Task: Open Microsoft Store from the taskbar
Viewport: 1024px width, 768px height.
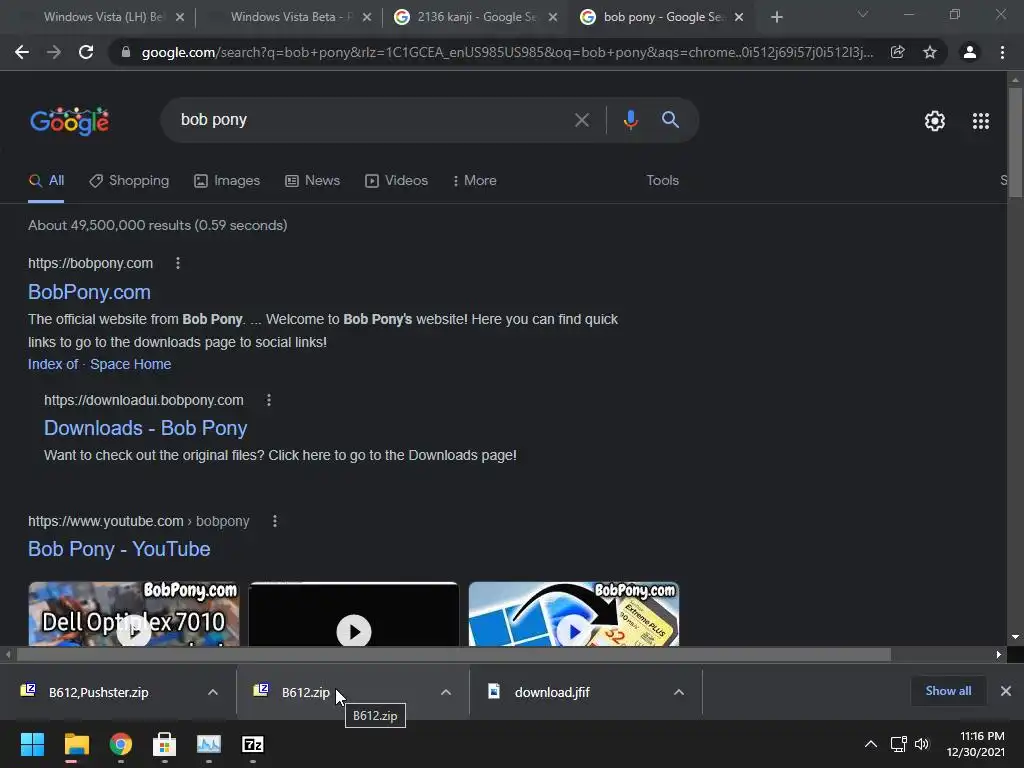Action: (165, 744)
